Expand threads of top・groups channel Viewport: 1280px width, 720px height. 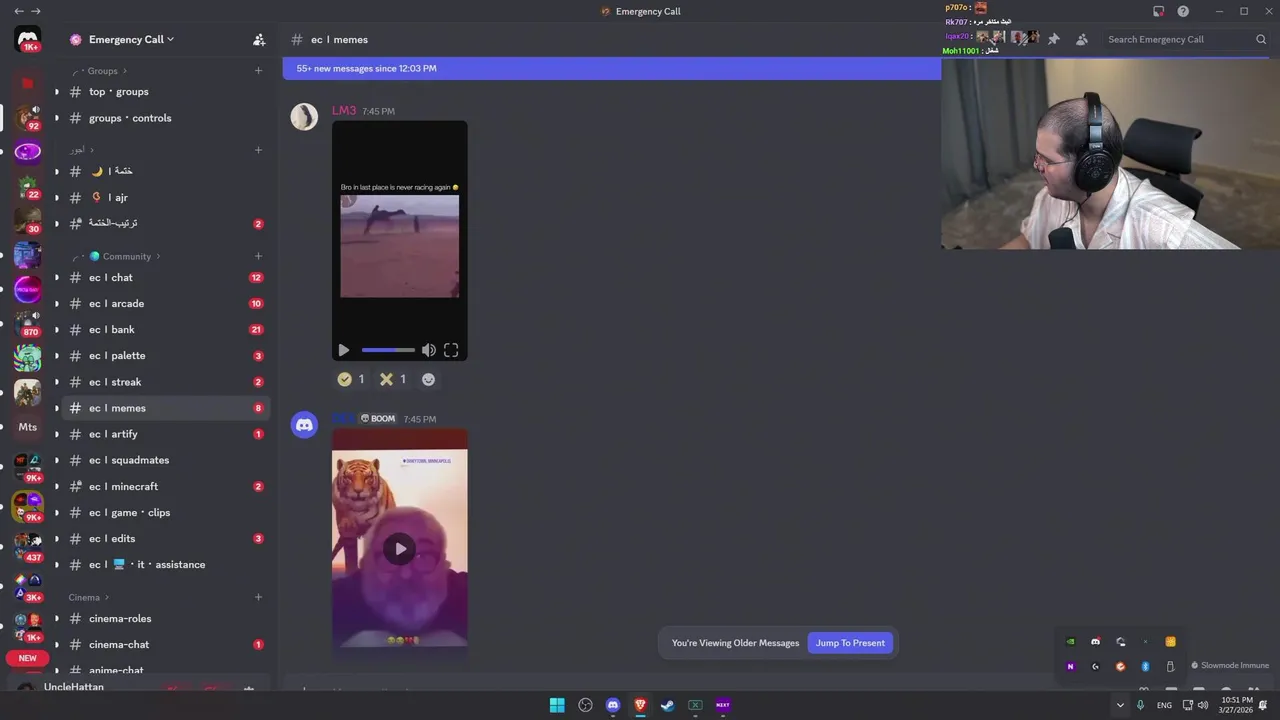point(56,91)
